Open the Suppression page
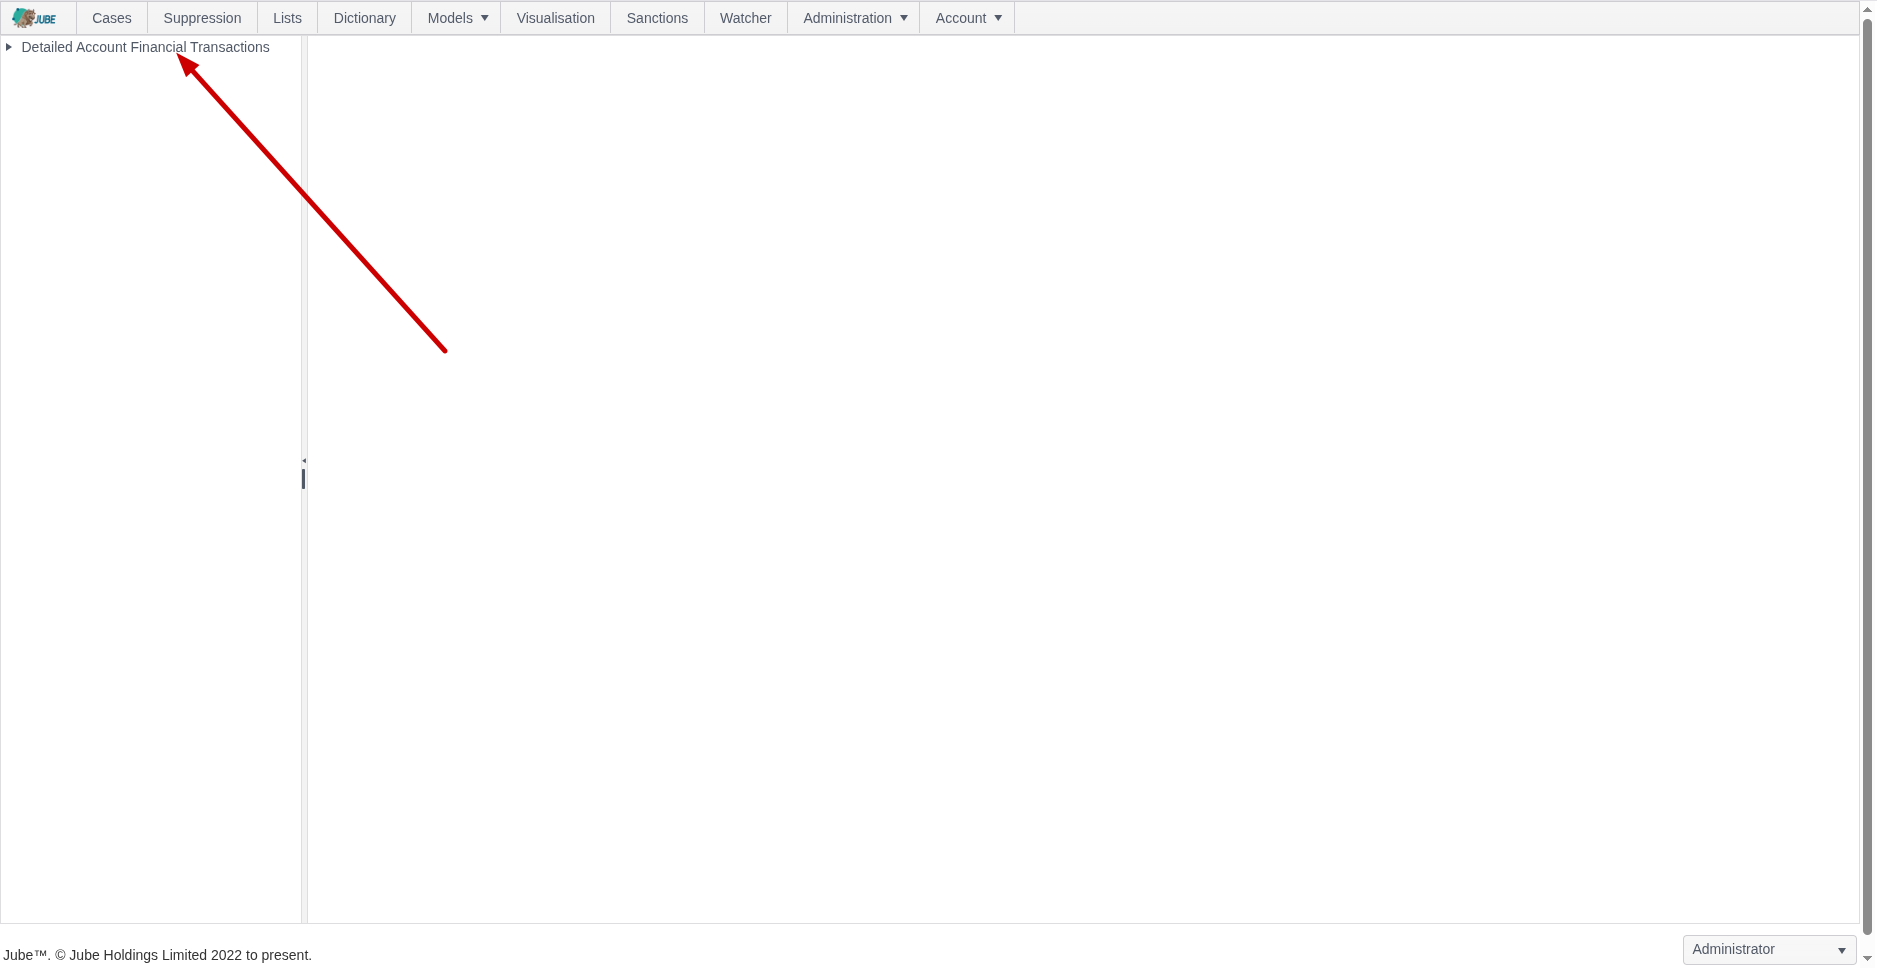This screenshot has width=1877, height=968. (202, 18)
